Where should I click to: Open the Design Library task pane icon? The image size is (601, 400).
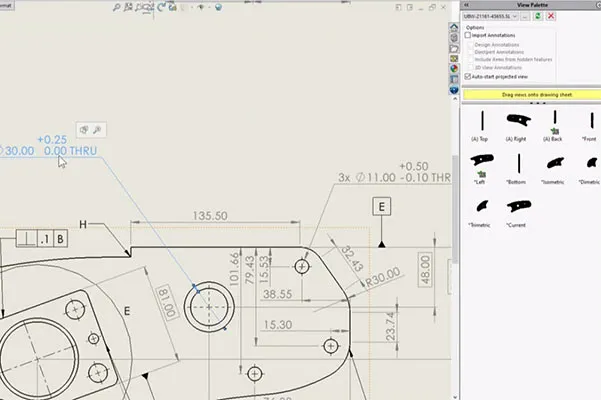(454, 38)
